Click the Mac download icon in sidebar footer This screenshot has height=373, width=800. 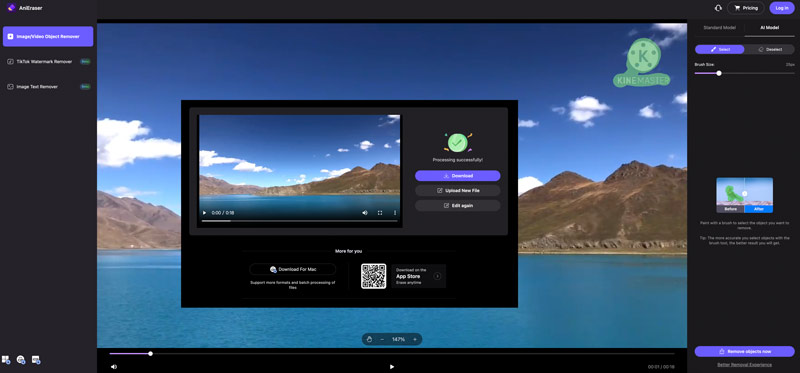click(x=21, y=360)
